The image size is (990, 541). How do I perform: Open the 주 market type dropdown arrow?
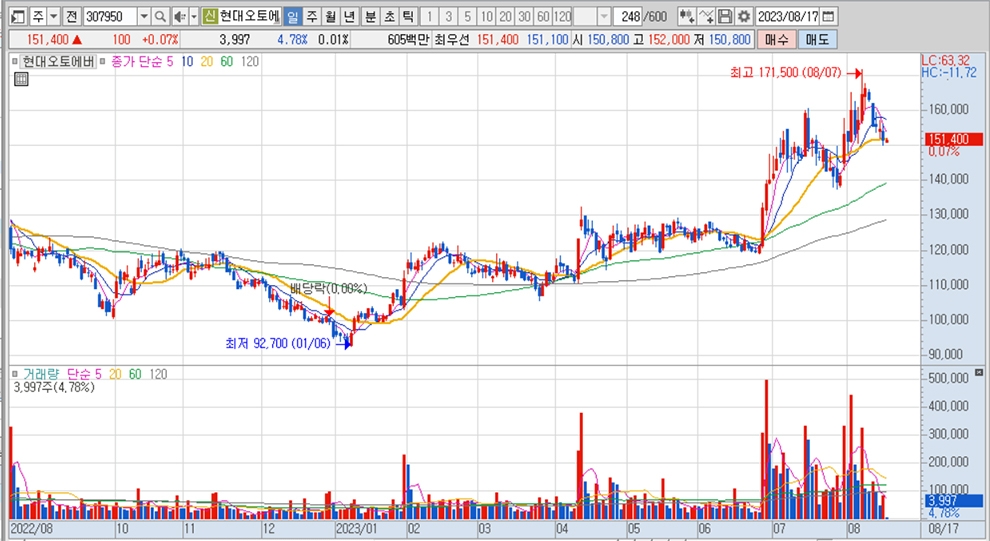pos(52,17)
